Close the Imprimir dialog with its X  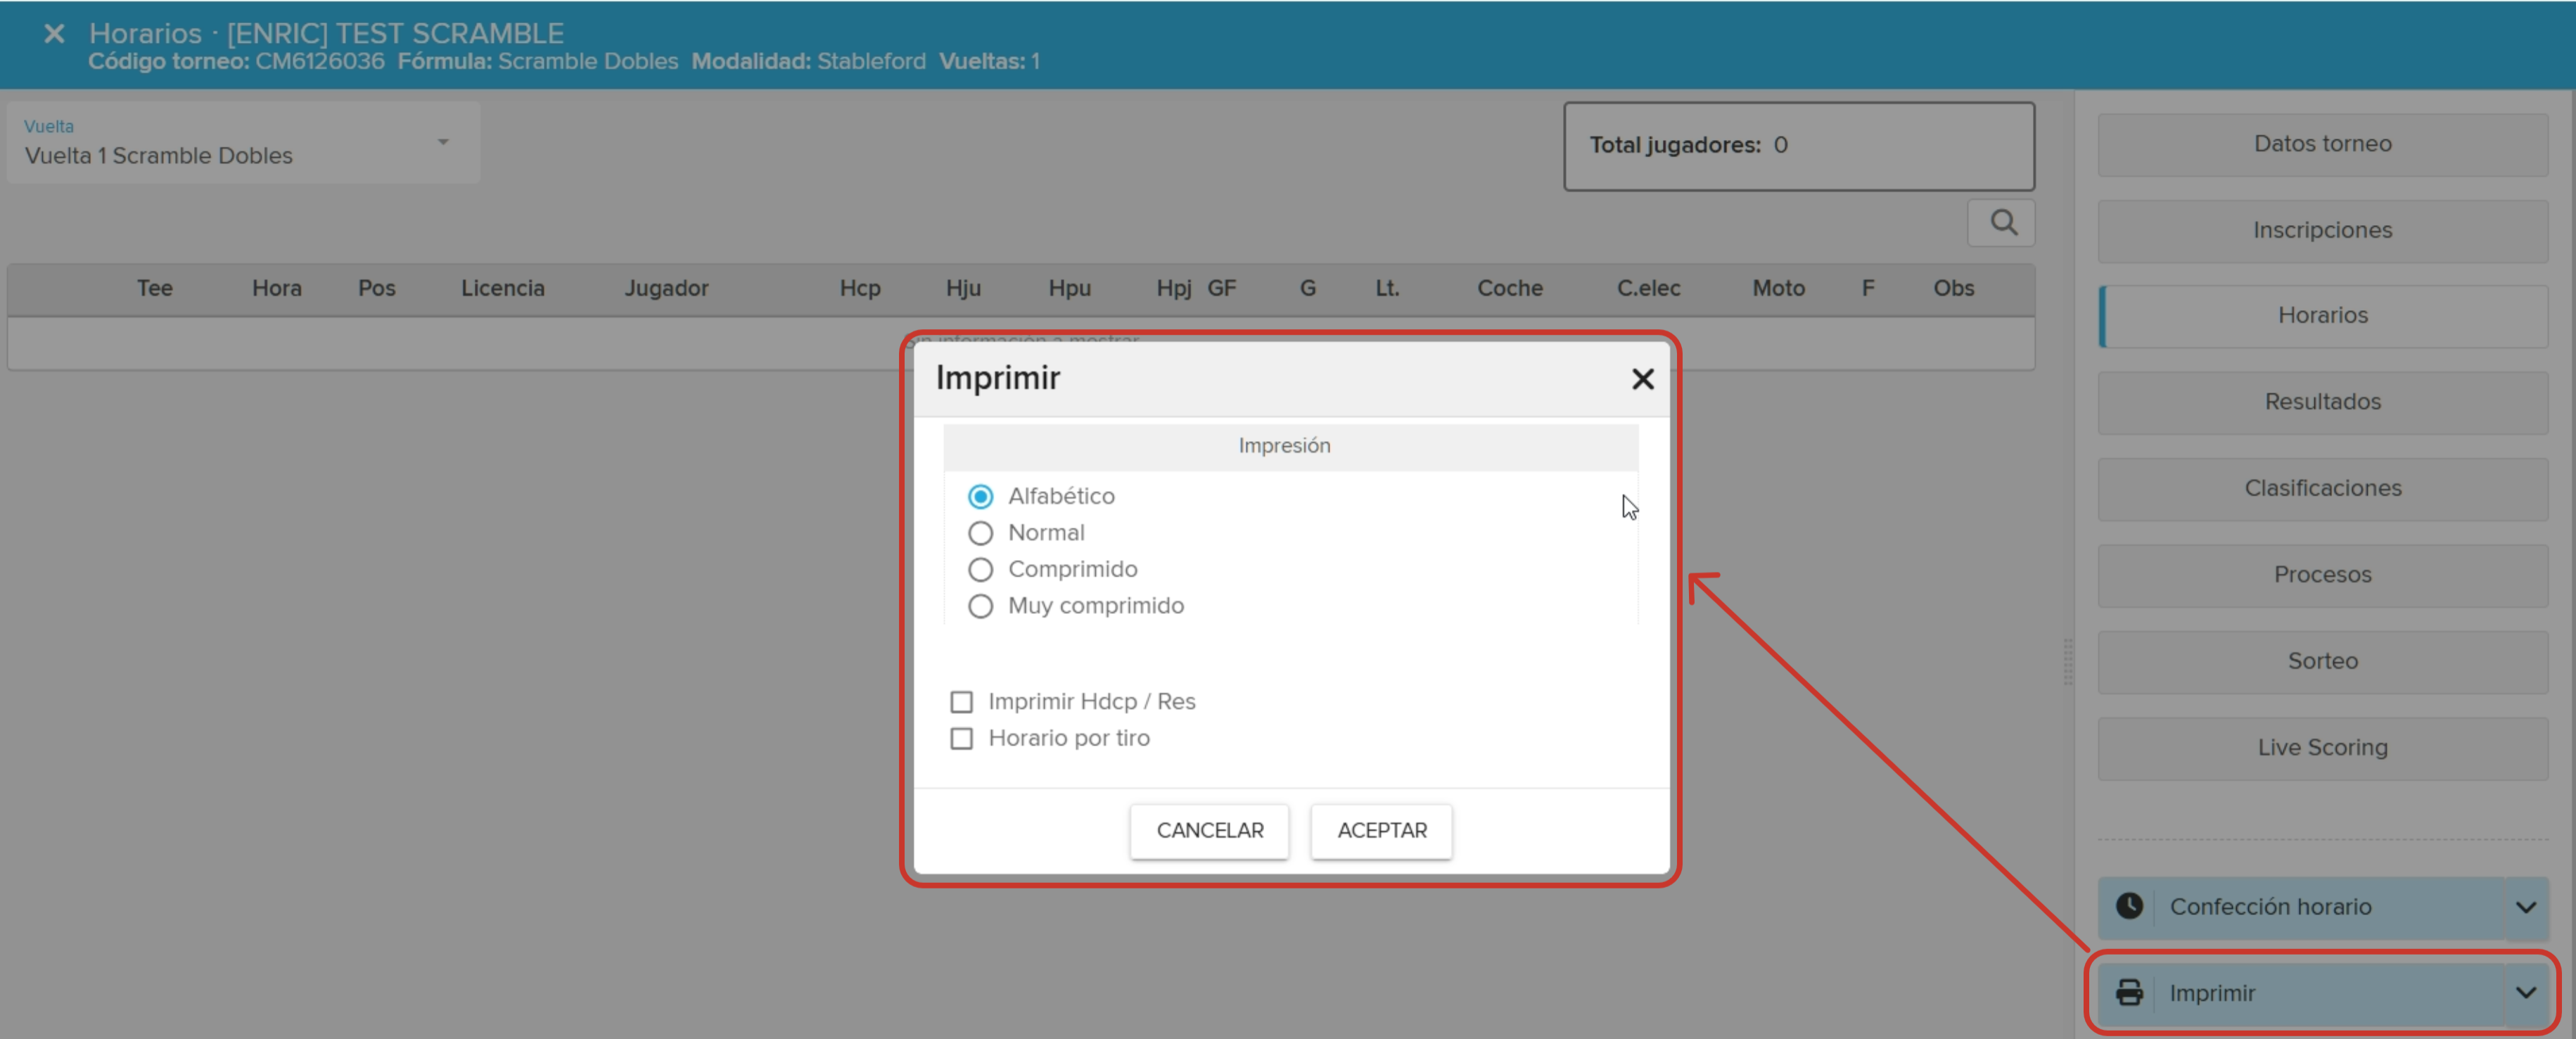tap(1642, 379)
